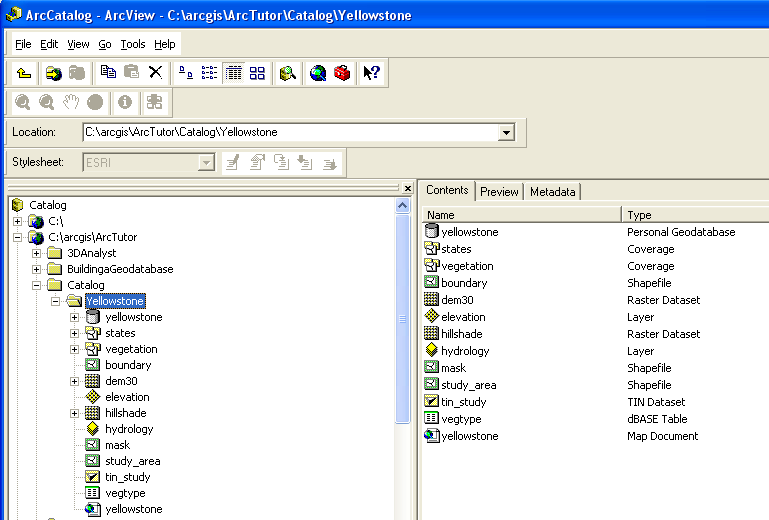The image size is (769, 520).
Task: Open the Help menu
Action: point(165,44)
